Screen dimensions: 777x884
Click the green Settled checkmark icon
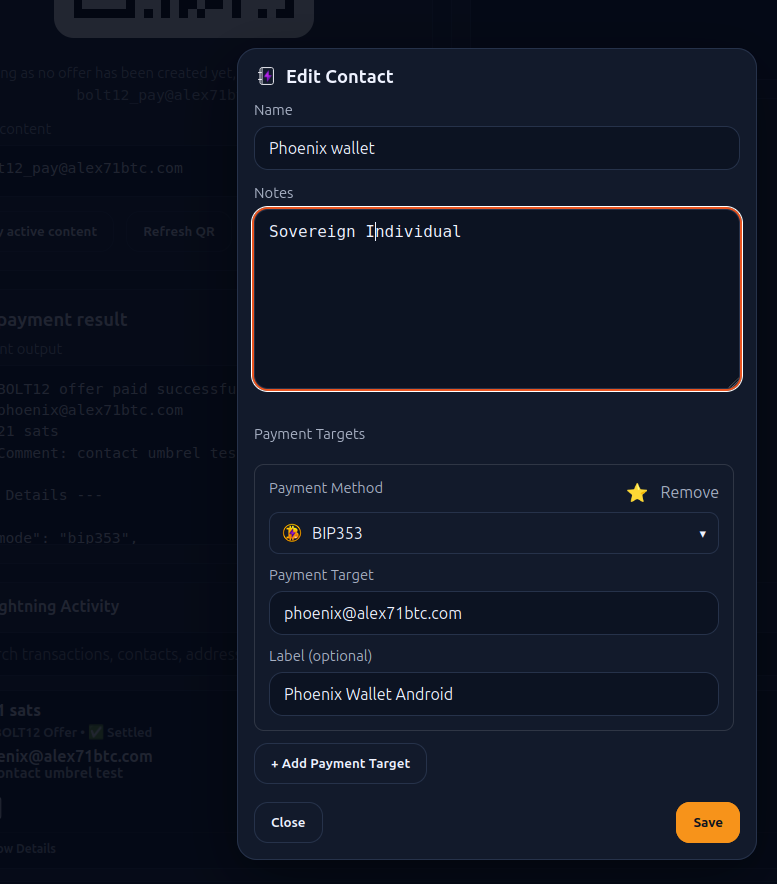(x=96, y=732)
